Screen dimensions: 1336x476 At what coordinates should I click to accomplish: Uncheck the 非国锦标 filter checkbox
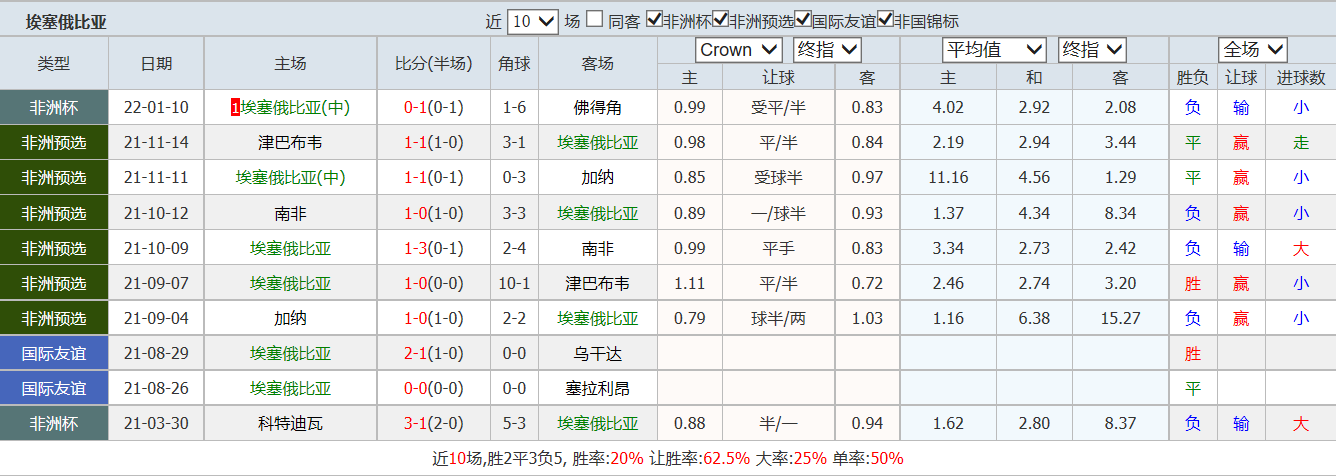(x=886, y=20)
